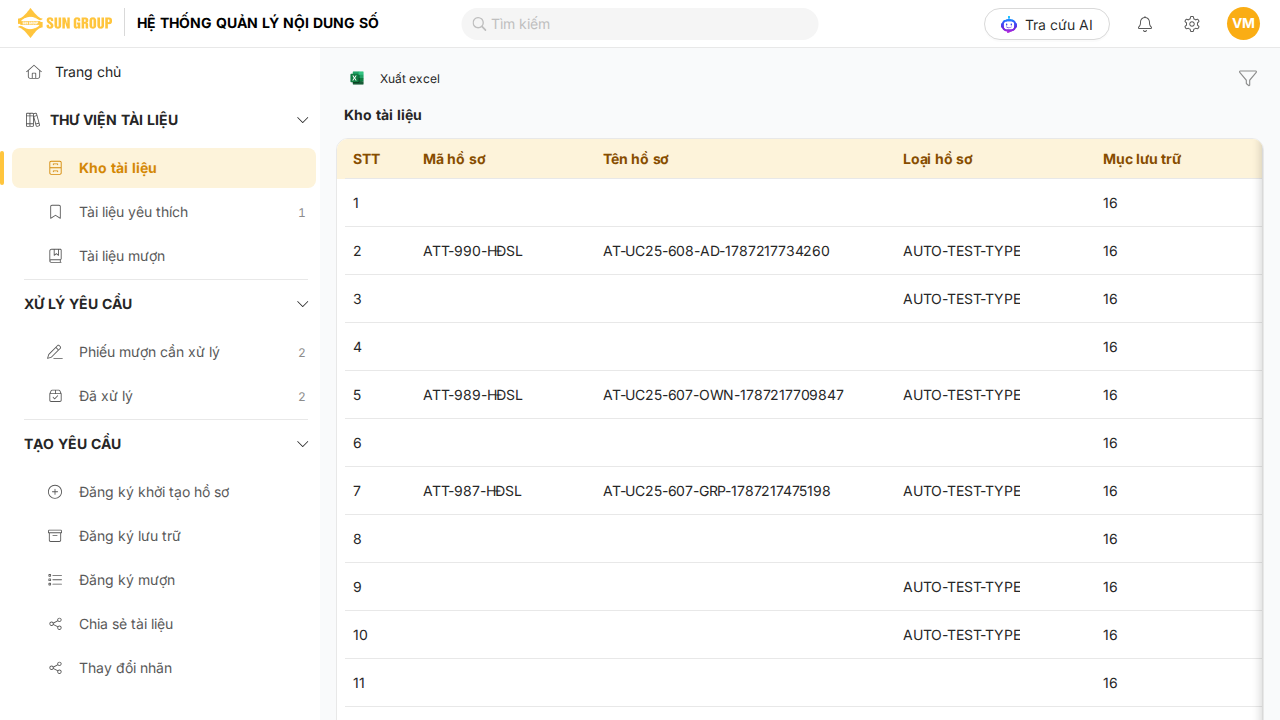Viewport: 1280px width, 720px height.
Task: Click the Trang chủ home icon
Action: pyautogui.click(x=34, y=72)
